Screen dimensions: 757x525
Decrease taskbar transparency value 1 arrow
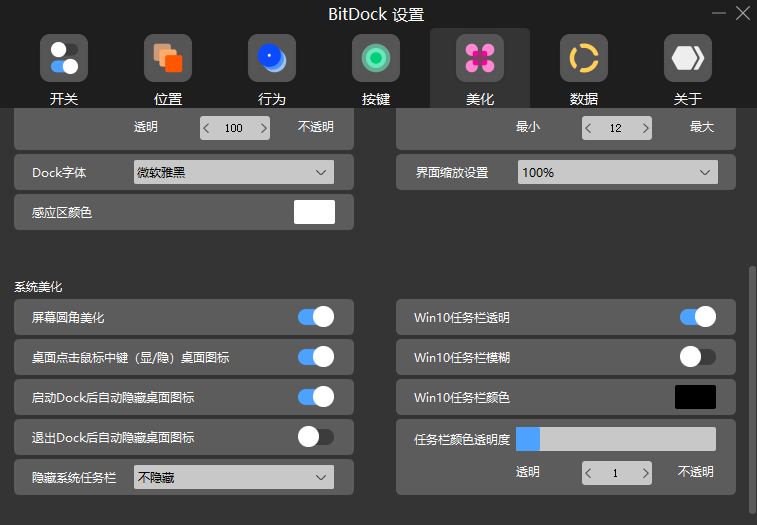pos(588,473)
